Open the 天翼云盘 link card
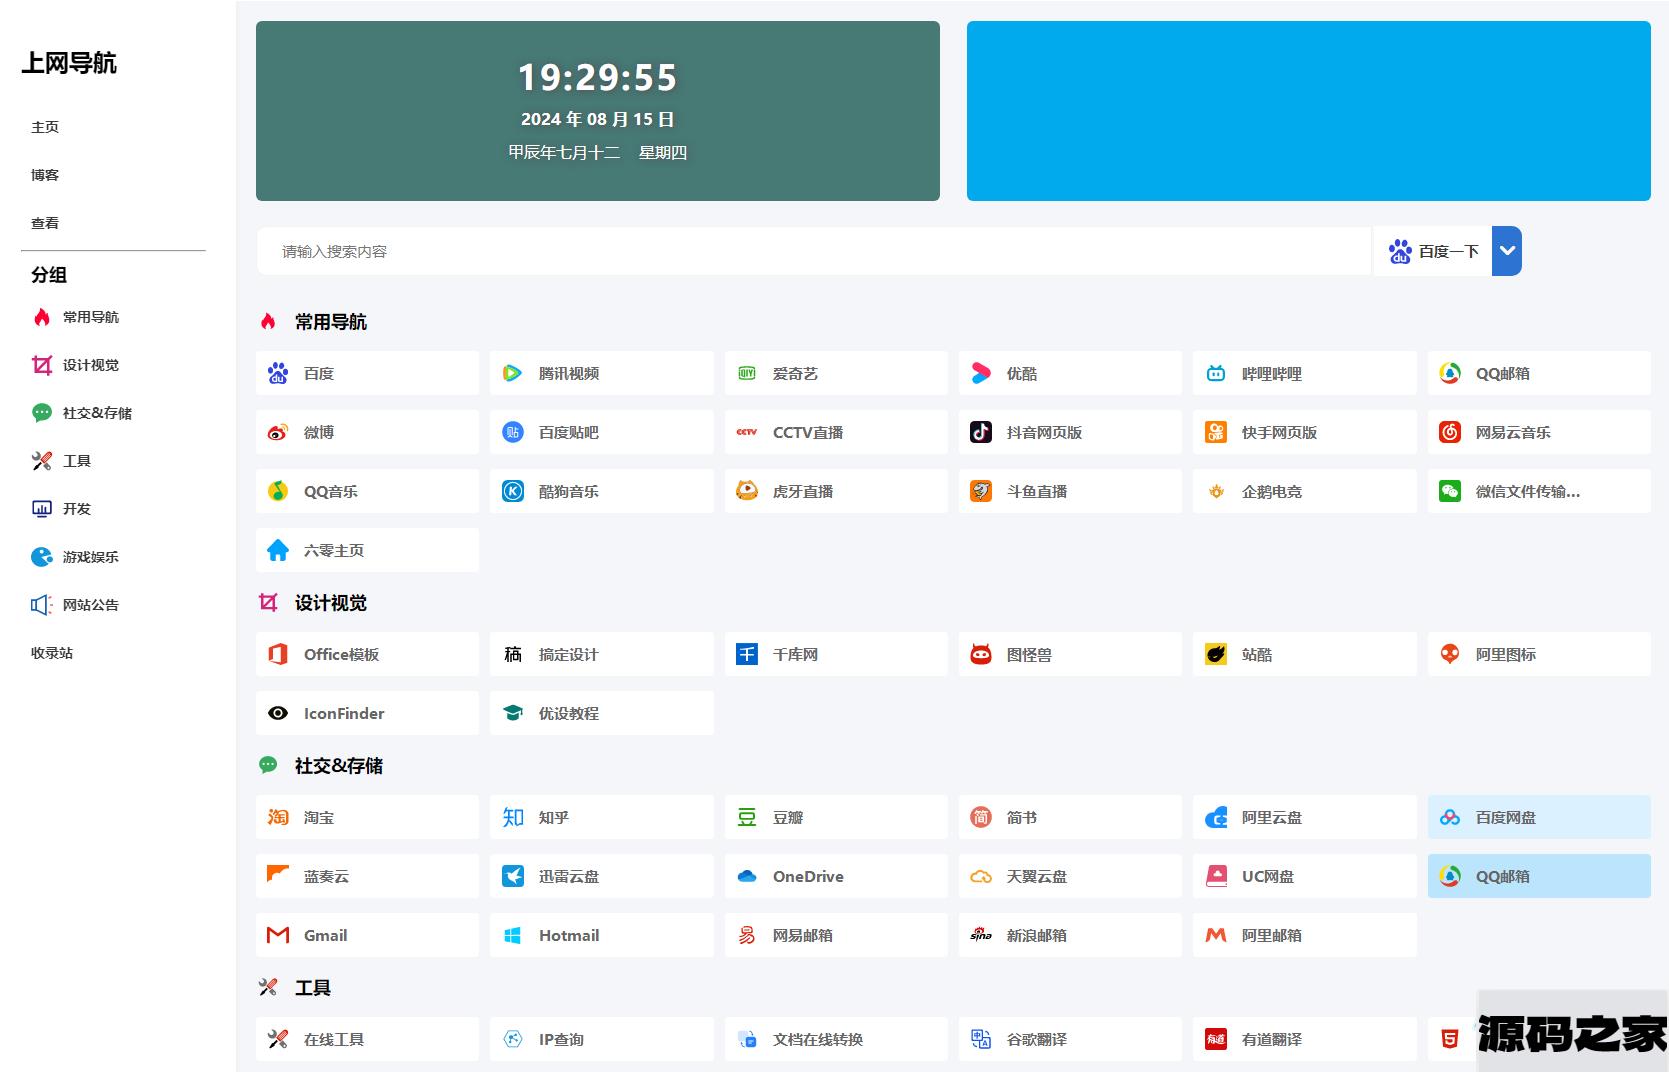Image resolution: width=1669 pixels, height=1072 pixels. click(x=1070, y=876)
